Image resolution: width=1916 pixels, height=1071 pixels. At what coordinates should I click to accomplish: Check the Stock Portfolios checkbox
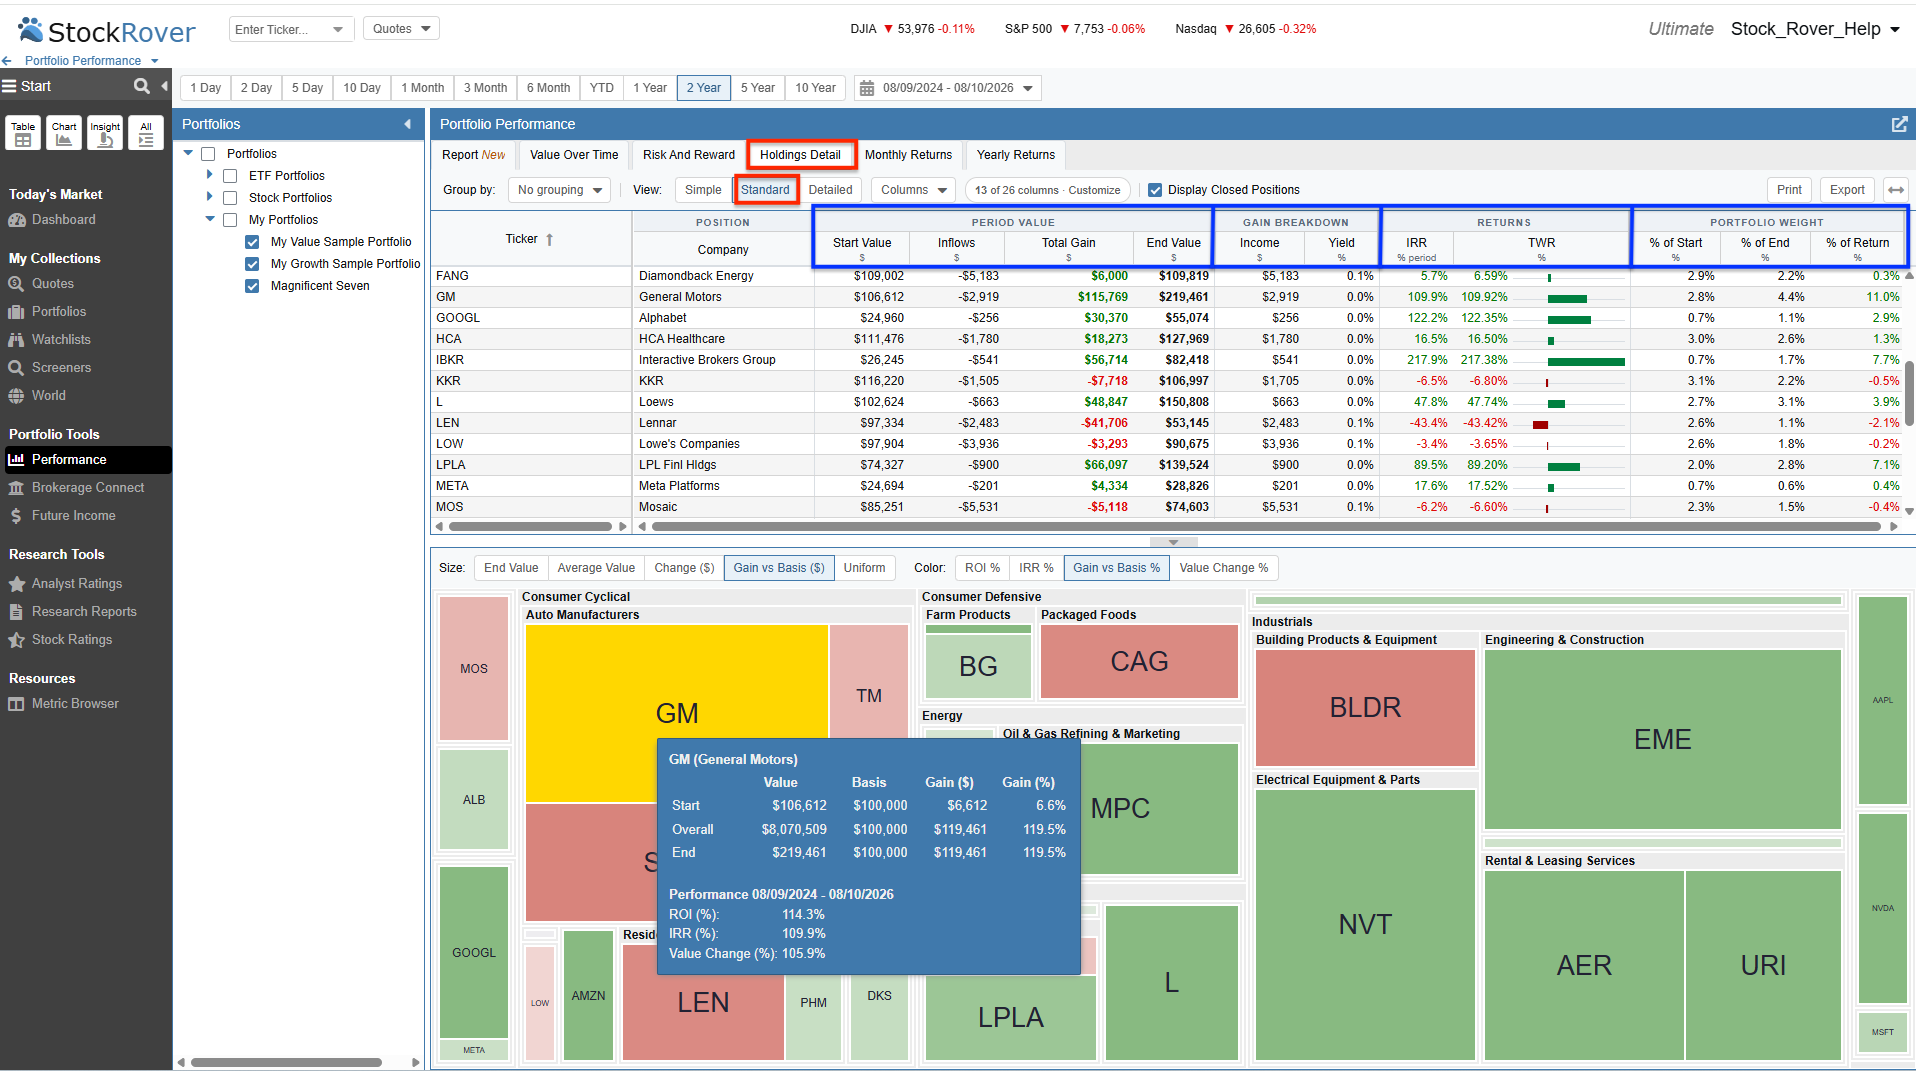[230, 198]
